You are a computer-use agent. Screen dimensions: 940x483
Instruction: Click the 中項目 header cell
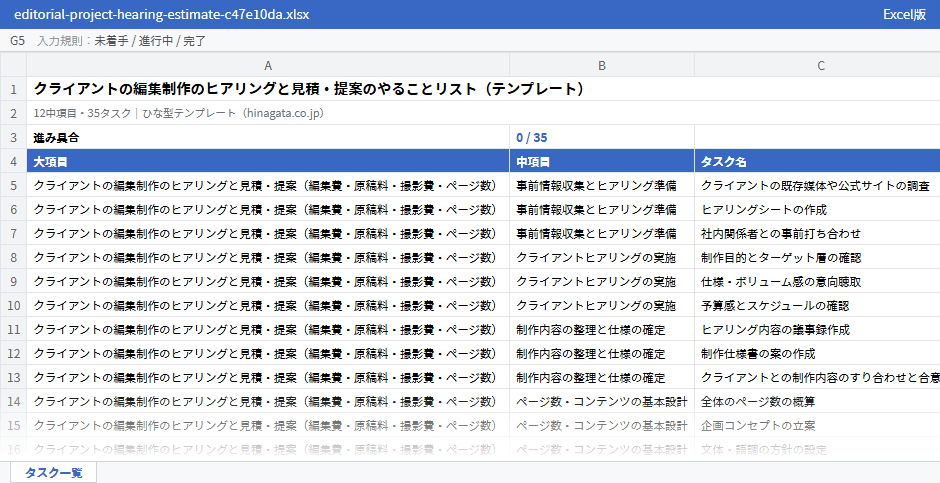602,161
